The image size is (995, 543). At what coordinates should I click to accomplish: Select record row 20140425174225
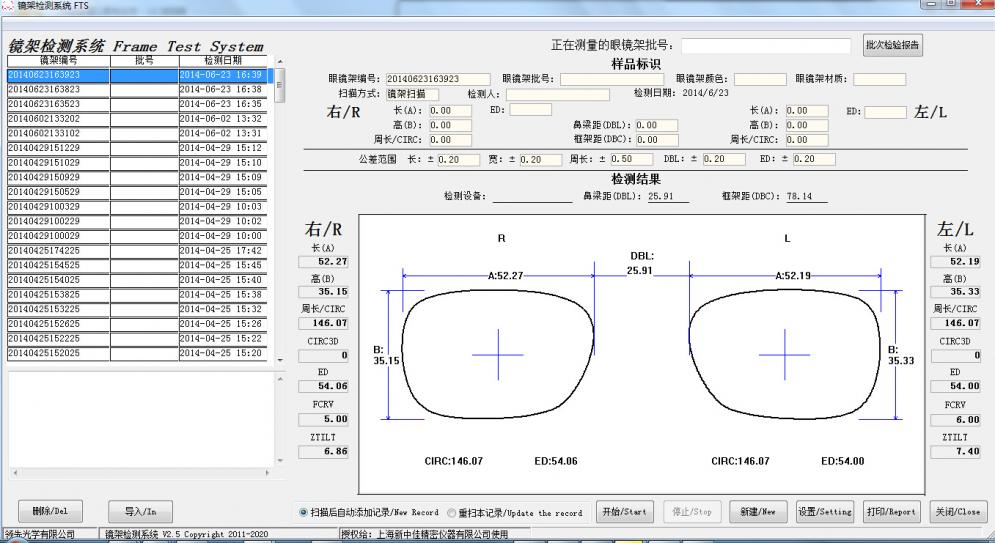pyautogui.click(x=137, y=251)
